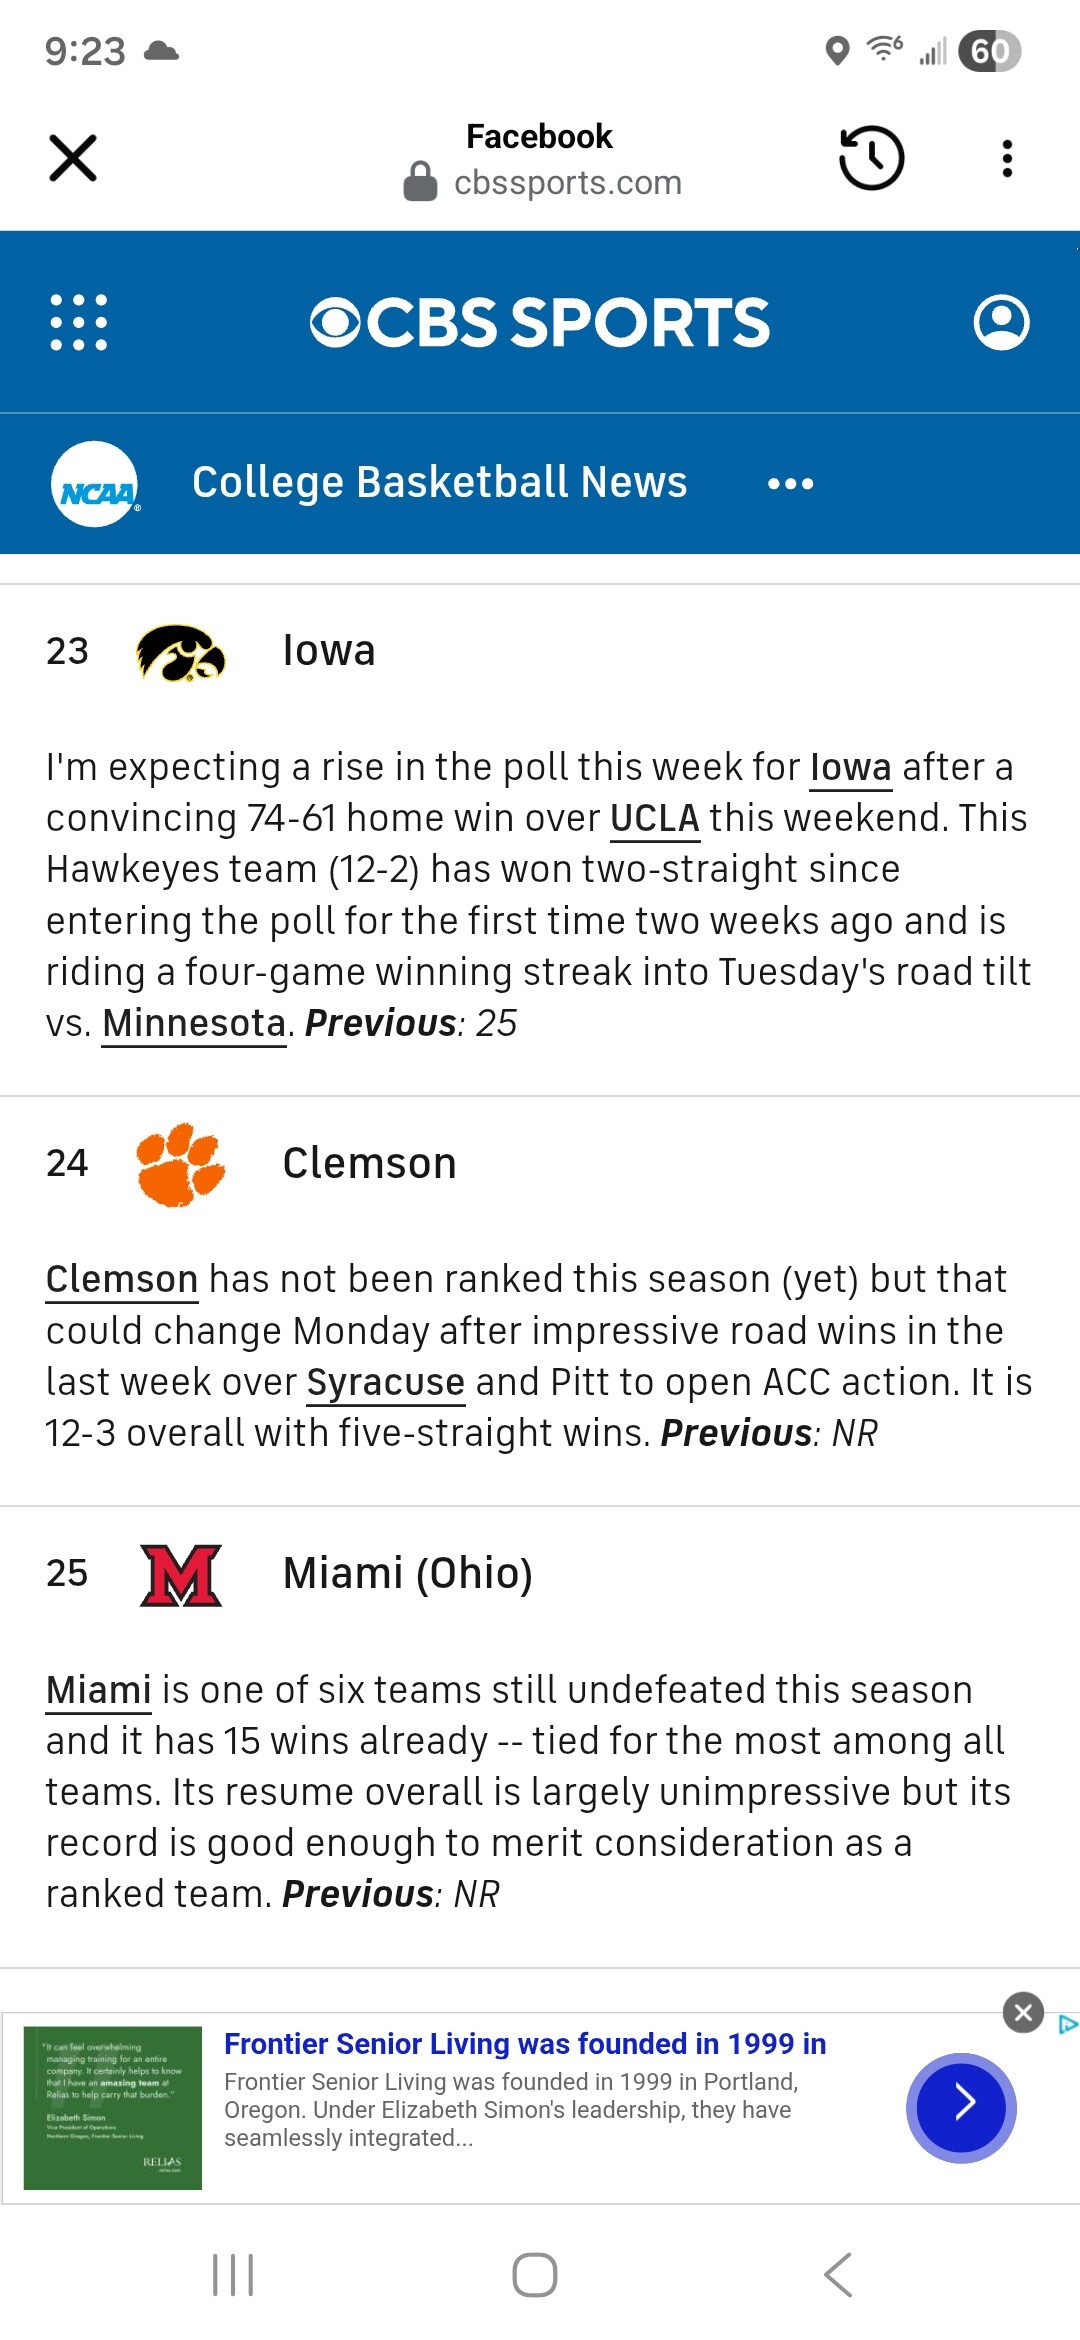Tap the NCAA logo badge
The width and height of the screenshot is (1080, 2340).
tap(95, 484)
